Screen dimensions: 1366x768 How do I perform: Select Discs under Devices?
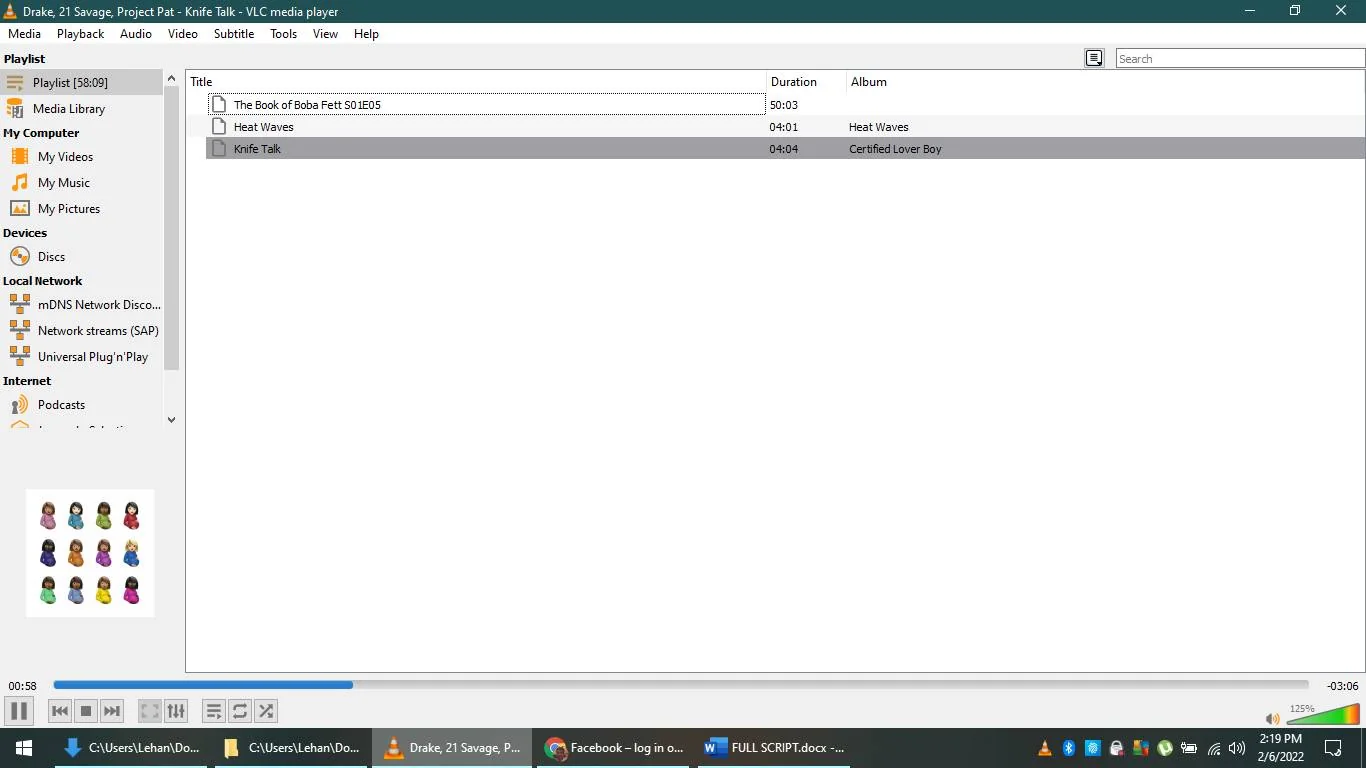point(82,256)
